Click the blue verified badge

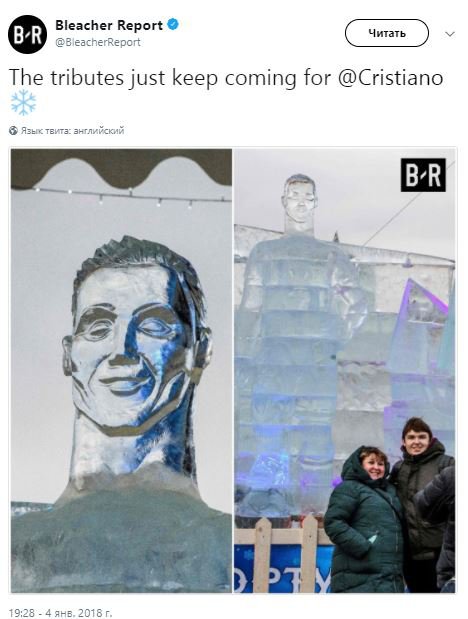click(x=173, y=25)
